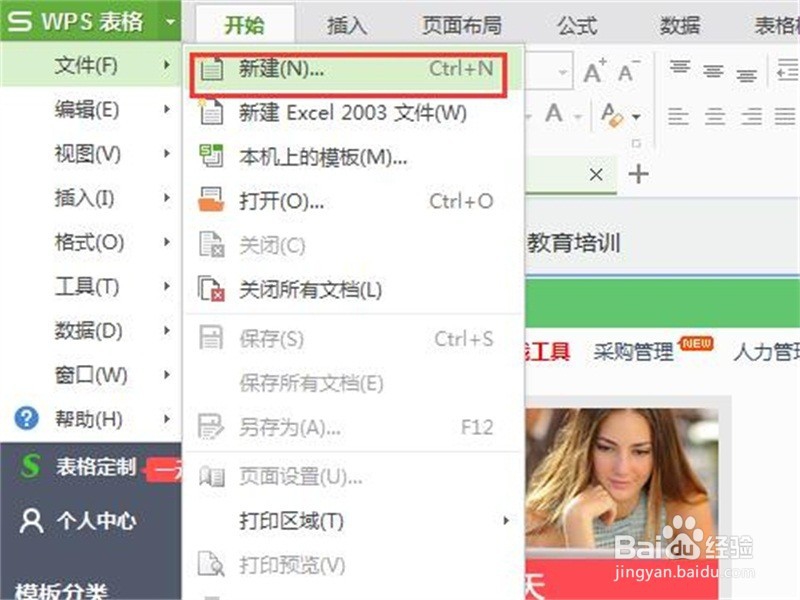Viewport: 800px width, 600px height.
Task: Click the 新建 Excel 2003 文件 icon
Action: tap(211, 113)
